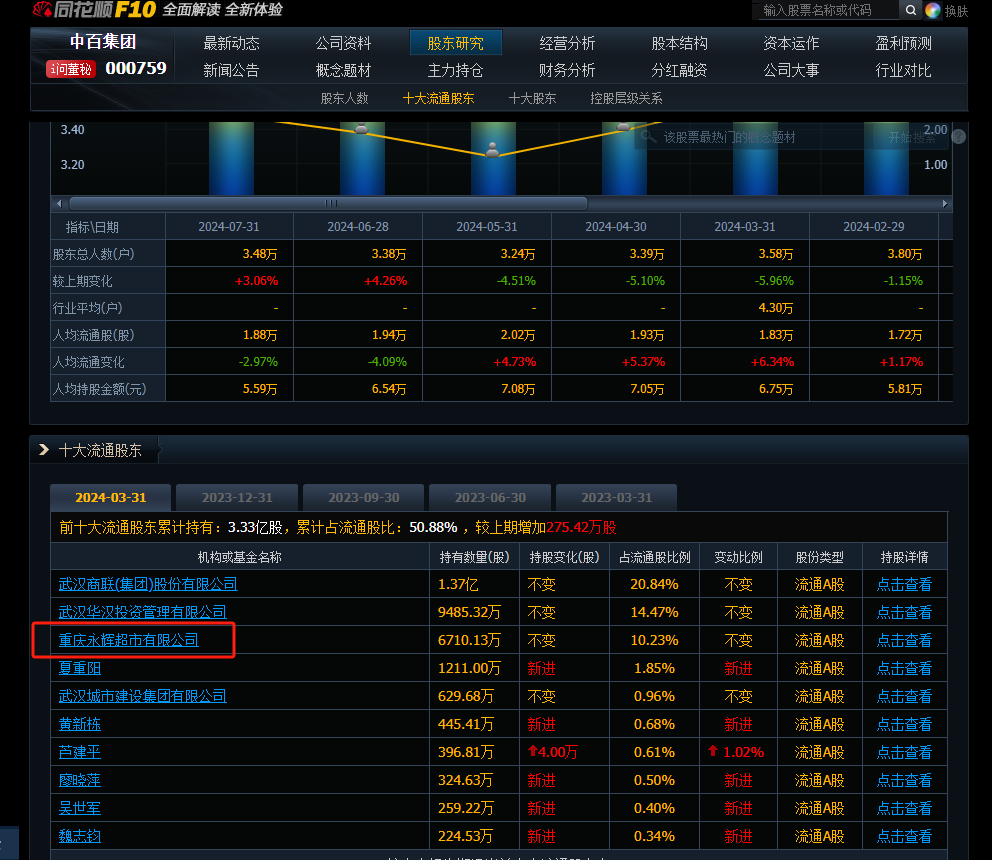
Task: Click 点击查看 for 武汉商联 row
Action: click(904, 584)
